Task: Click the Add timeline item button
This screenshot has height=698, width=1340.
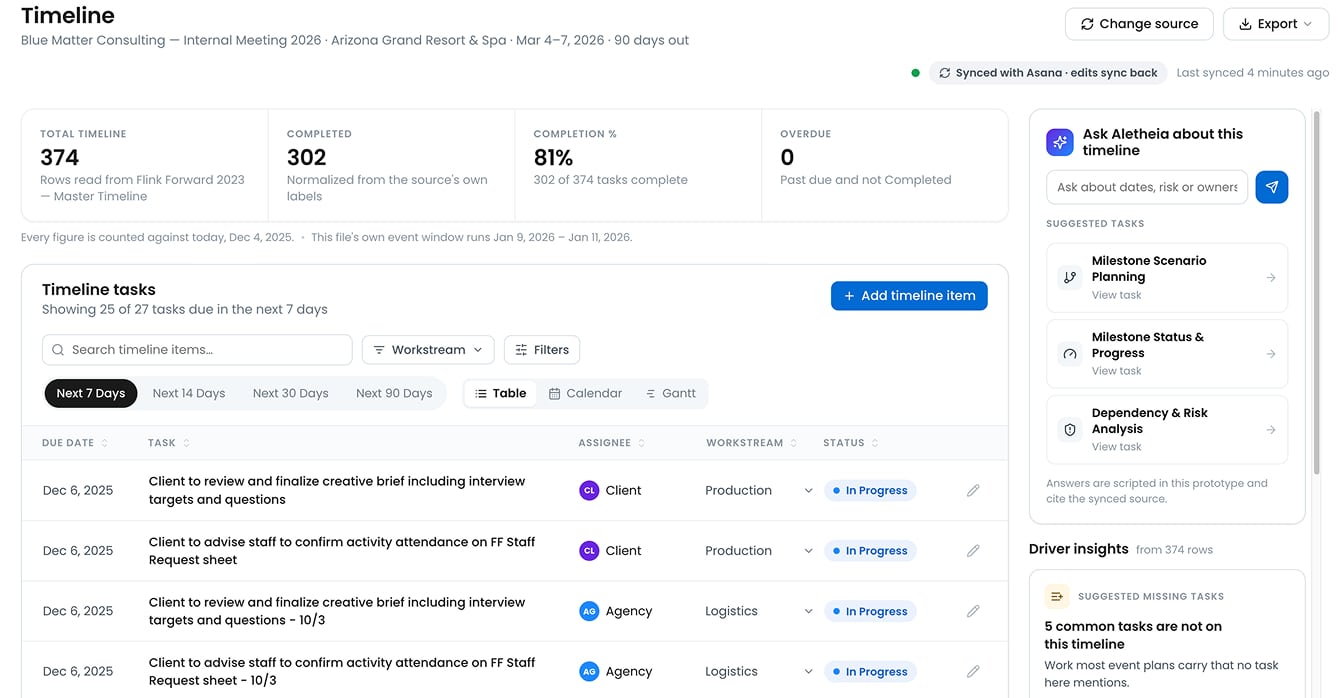Action: [x=909, y=296]
